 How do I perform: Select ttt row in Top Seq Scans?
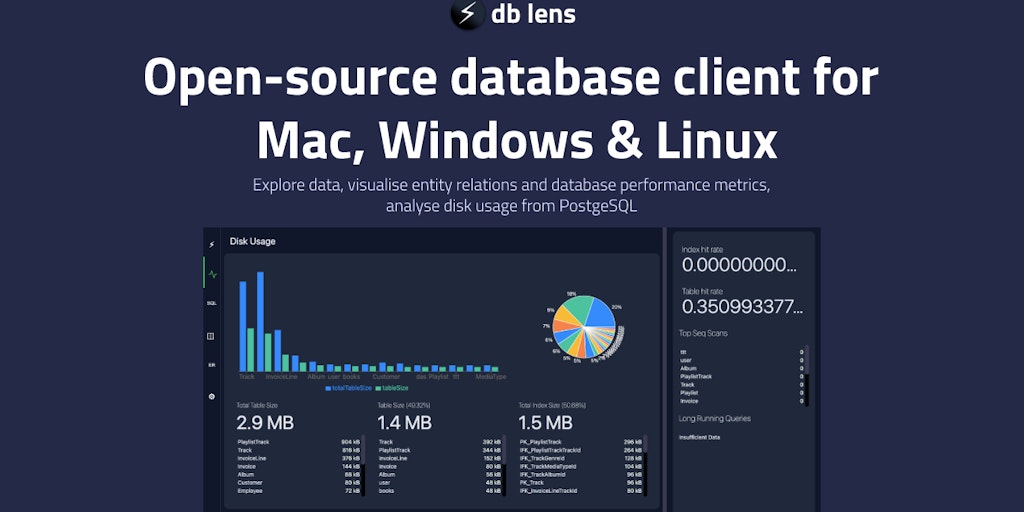click(x=741, y=352)
